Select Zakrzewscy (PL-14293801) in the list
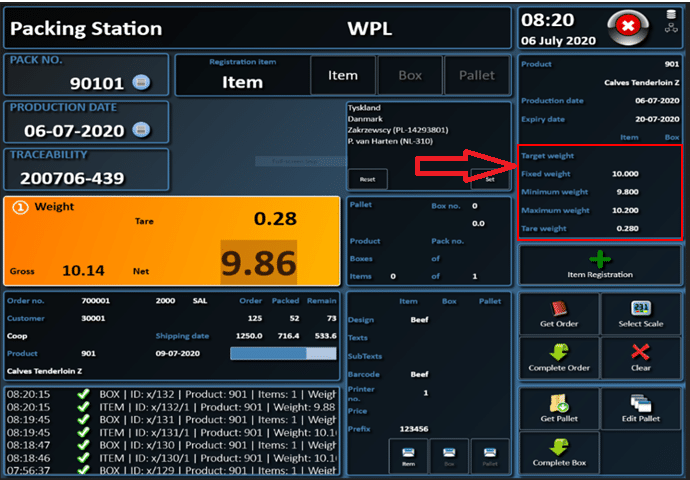 (x=397, y=129)
